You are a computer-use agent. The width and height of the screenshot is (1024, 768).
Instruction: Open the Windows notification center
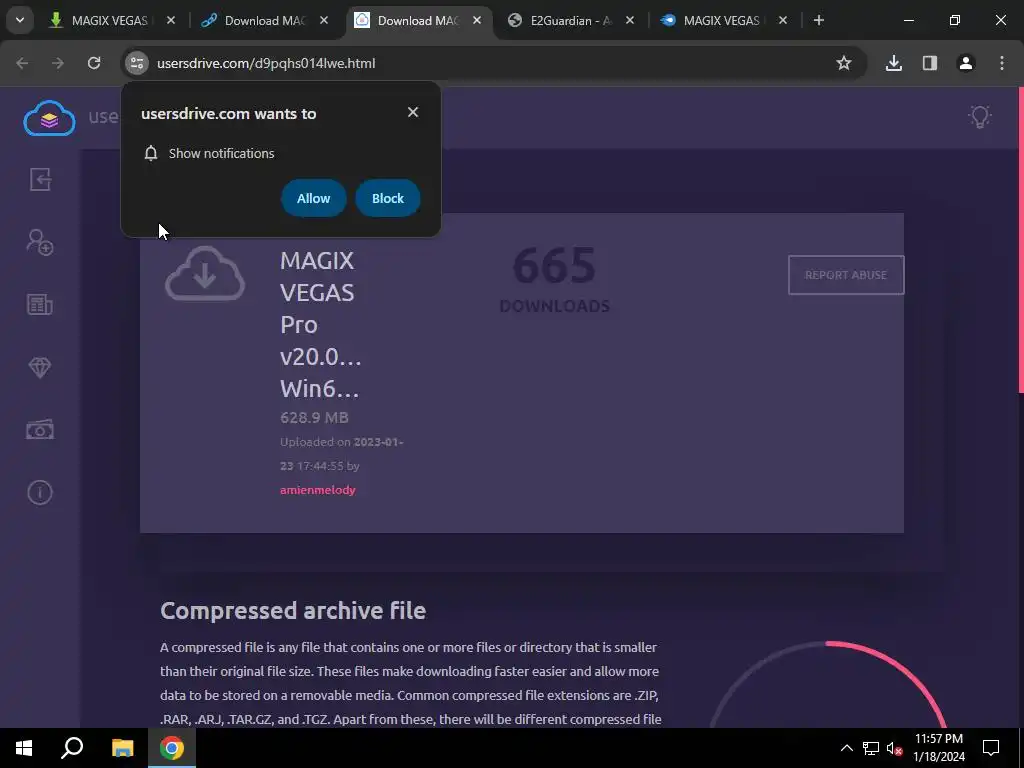click(991, 748)
